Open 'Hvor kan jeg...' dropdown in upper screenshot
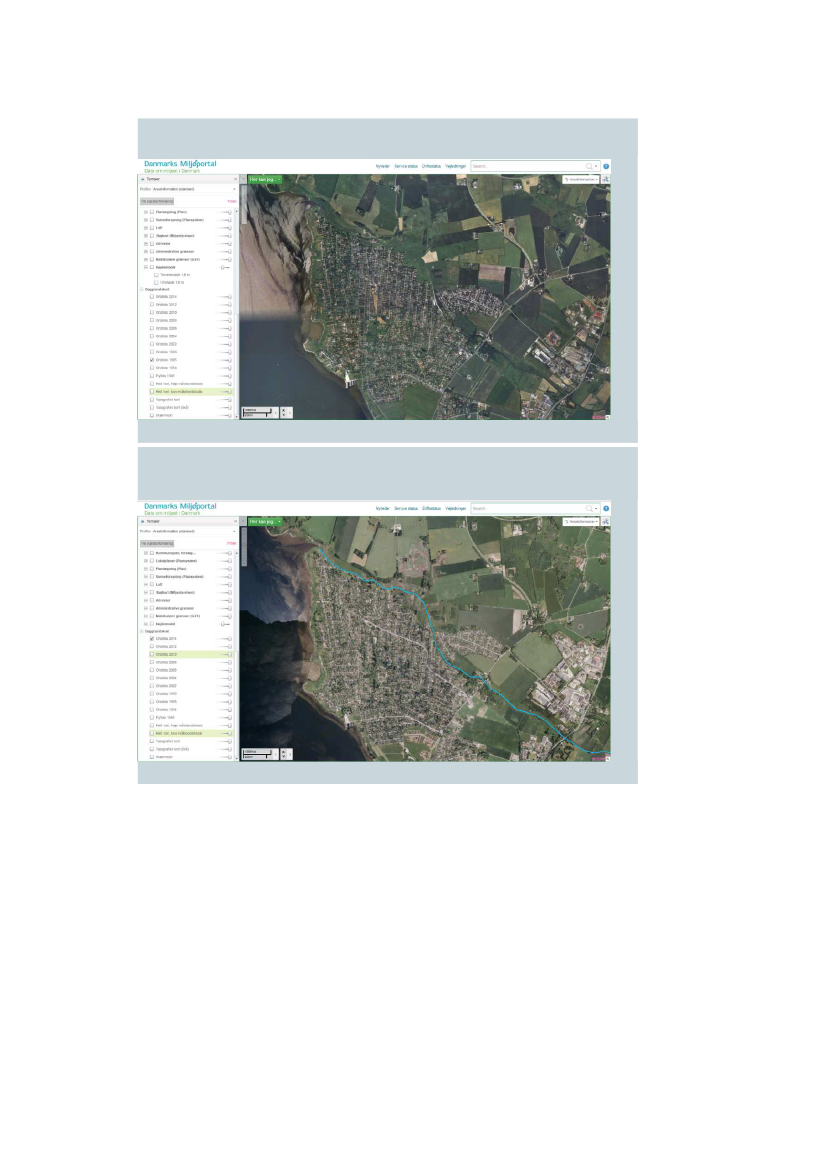826x1169 pixels. click(x=265, y=180)
